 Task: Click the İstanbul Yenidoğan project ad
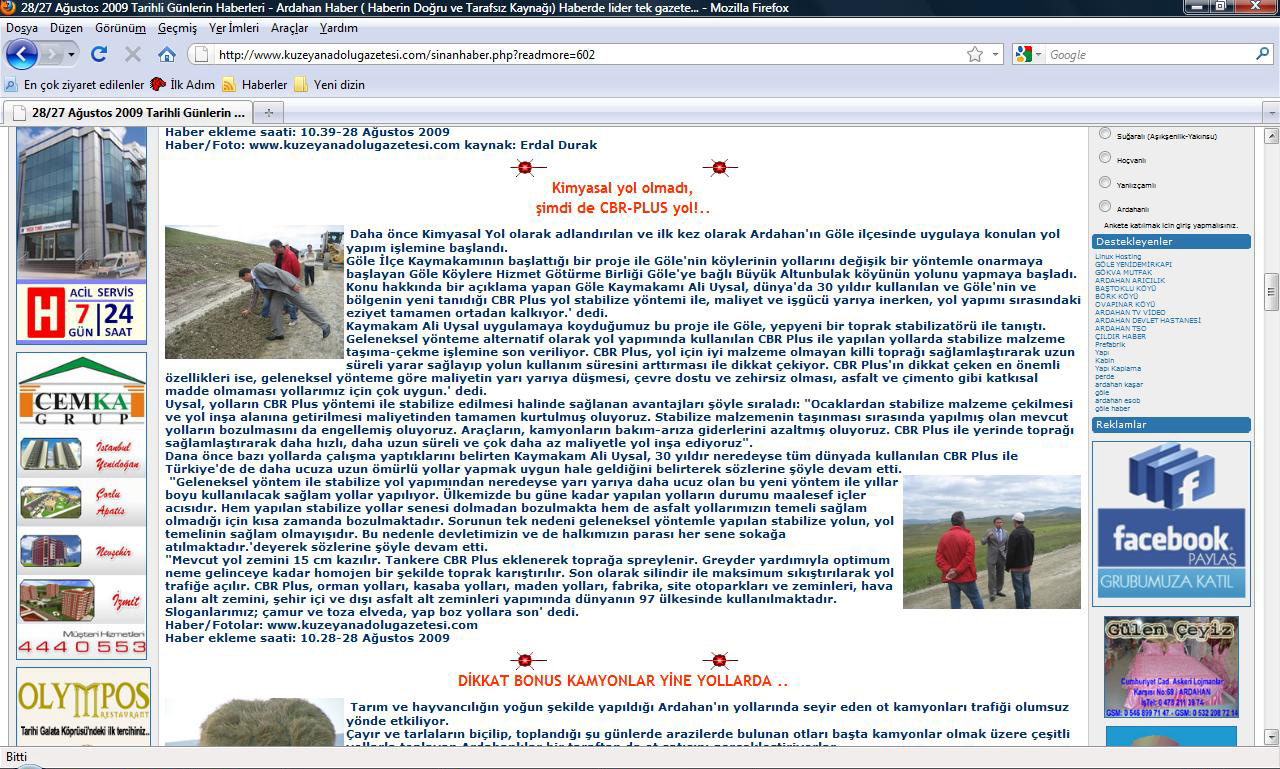point(82,457)
